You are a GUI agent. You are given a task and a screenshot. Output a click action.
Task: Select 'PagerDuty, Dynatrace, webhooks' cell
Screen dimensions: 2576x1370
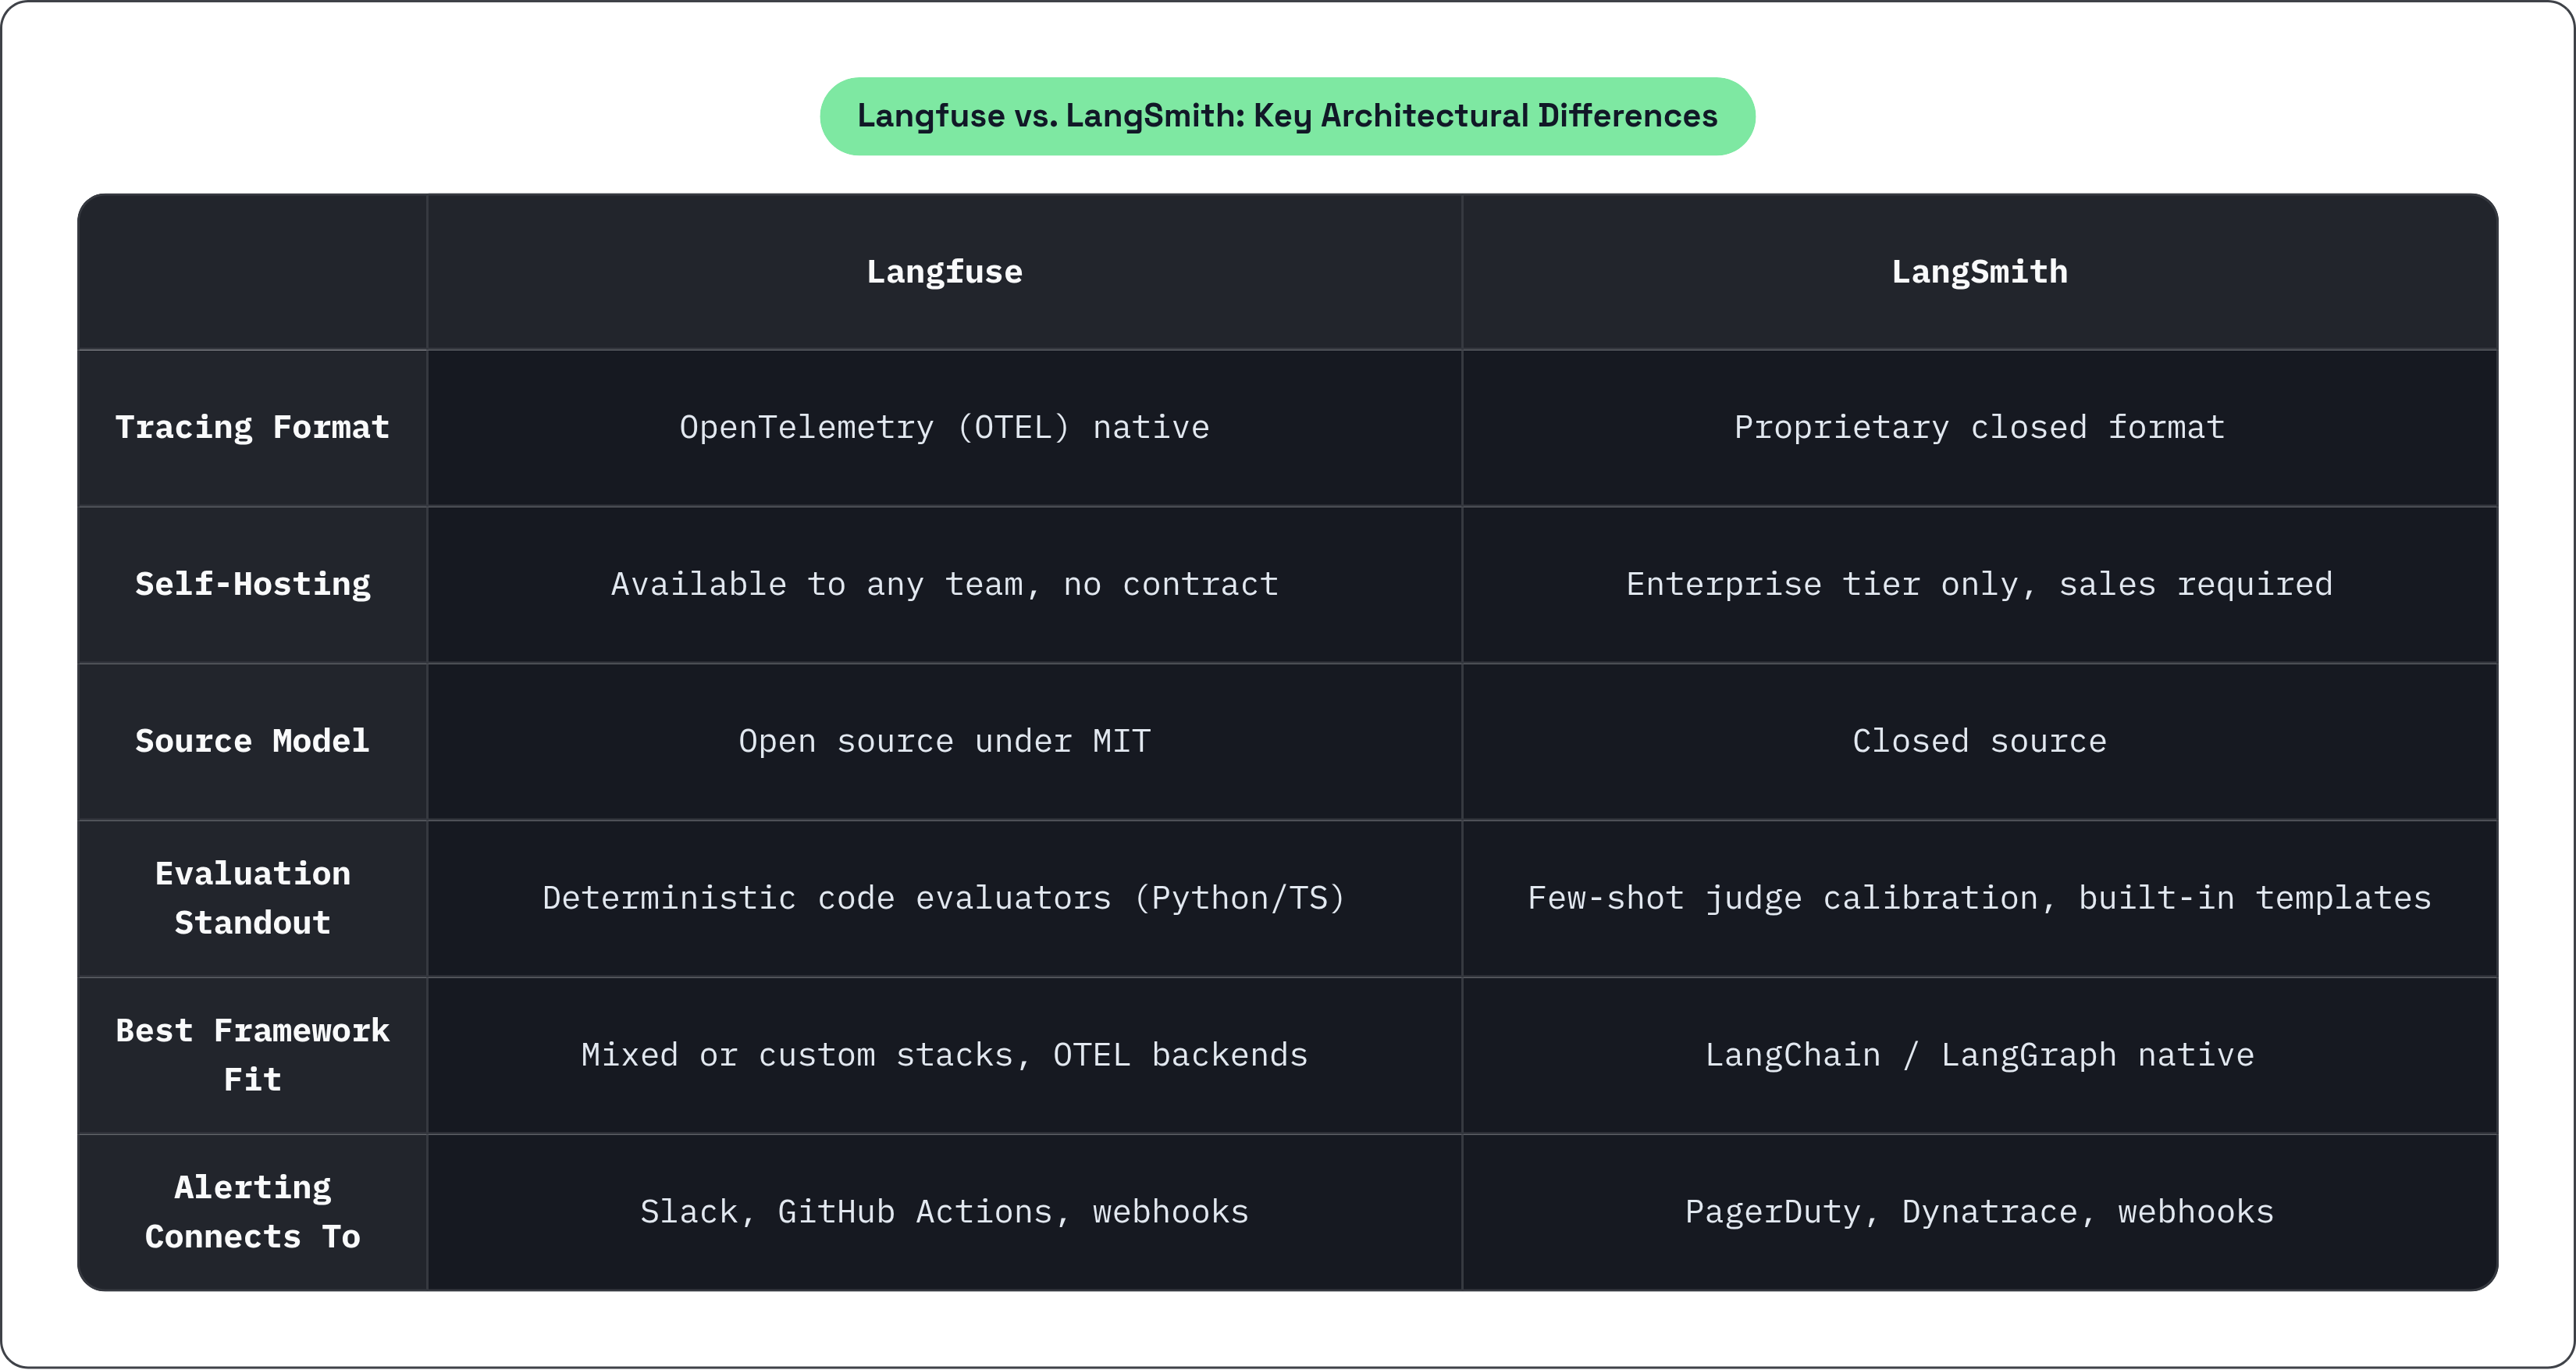1979,1212
